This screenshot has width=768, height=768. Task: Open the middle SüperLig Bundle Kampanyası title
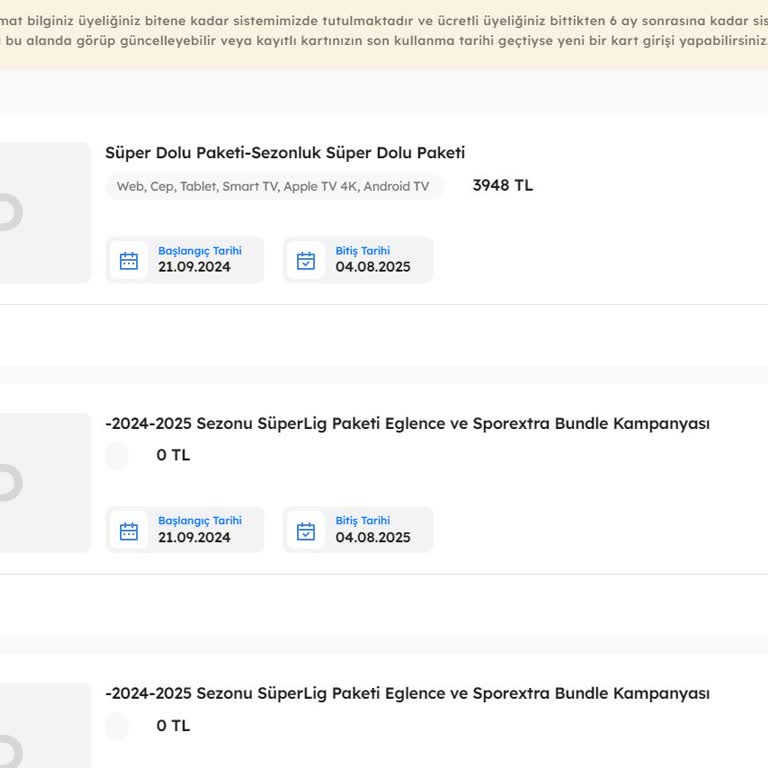coord(407,424)
